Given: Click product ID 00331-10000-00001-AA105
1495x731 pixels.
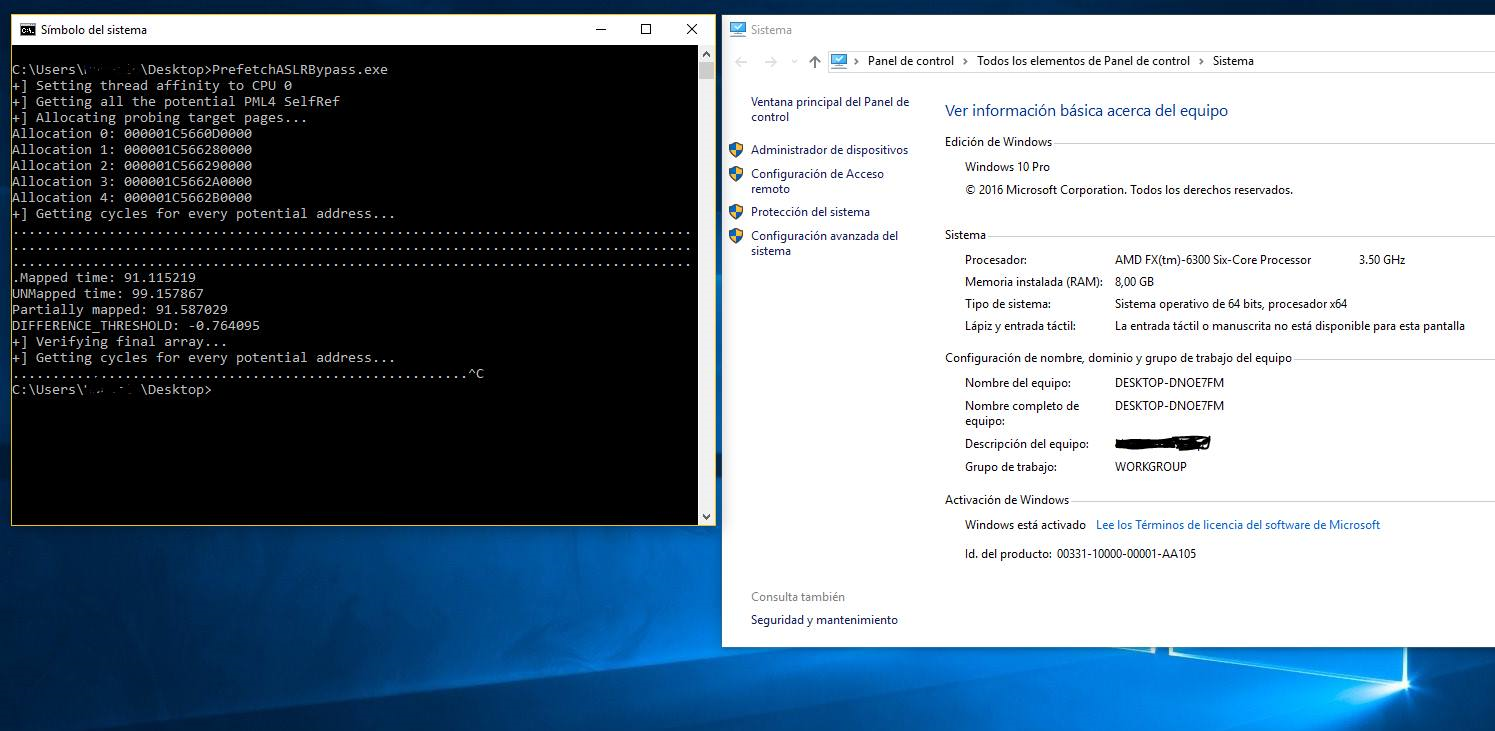Looking at the screenshot, I should pyautogui.click(x=1126, y=554).
